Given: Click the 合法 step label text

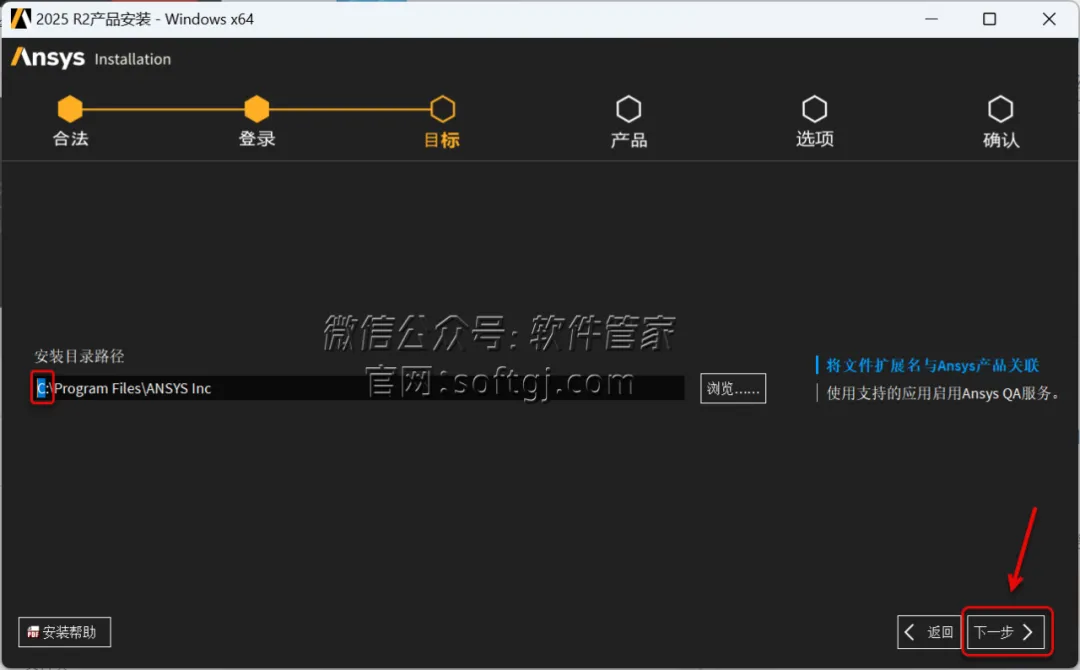Looking at the screenshot, I should coord(70,138).
